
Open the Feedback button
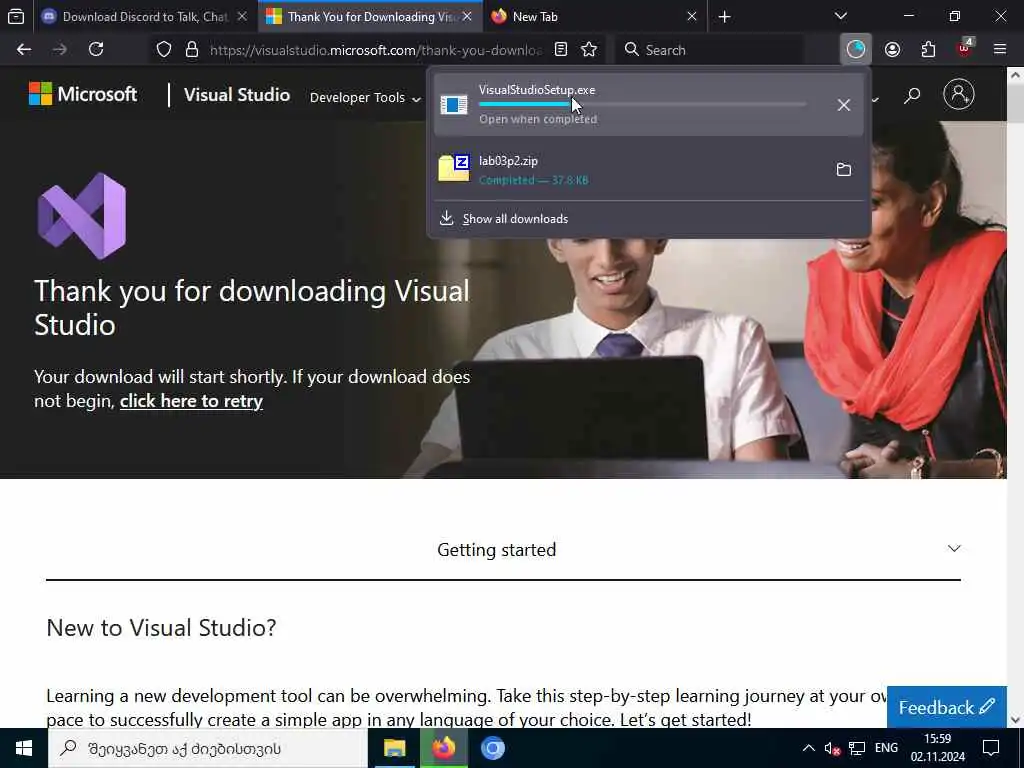[x=946, y=707]
